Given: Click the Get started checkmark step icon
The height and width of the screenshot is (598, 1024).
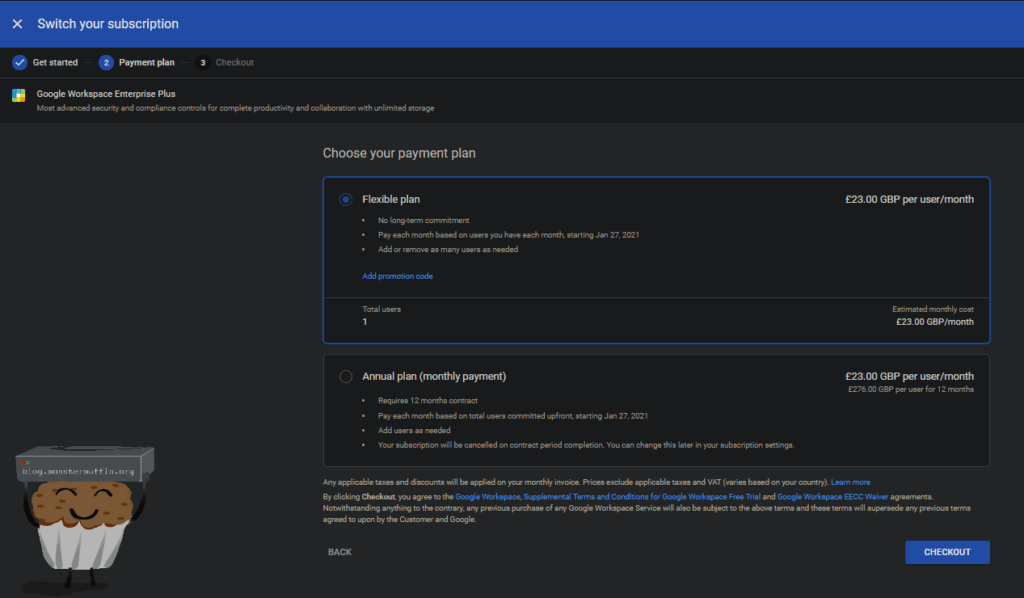Looking at the screenshot, I should [x=19, y=62].
